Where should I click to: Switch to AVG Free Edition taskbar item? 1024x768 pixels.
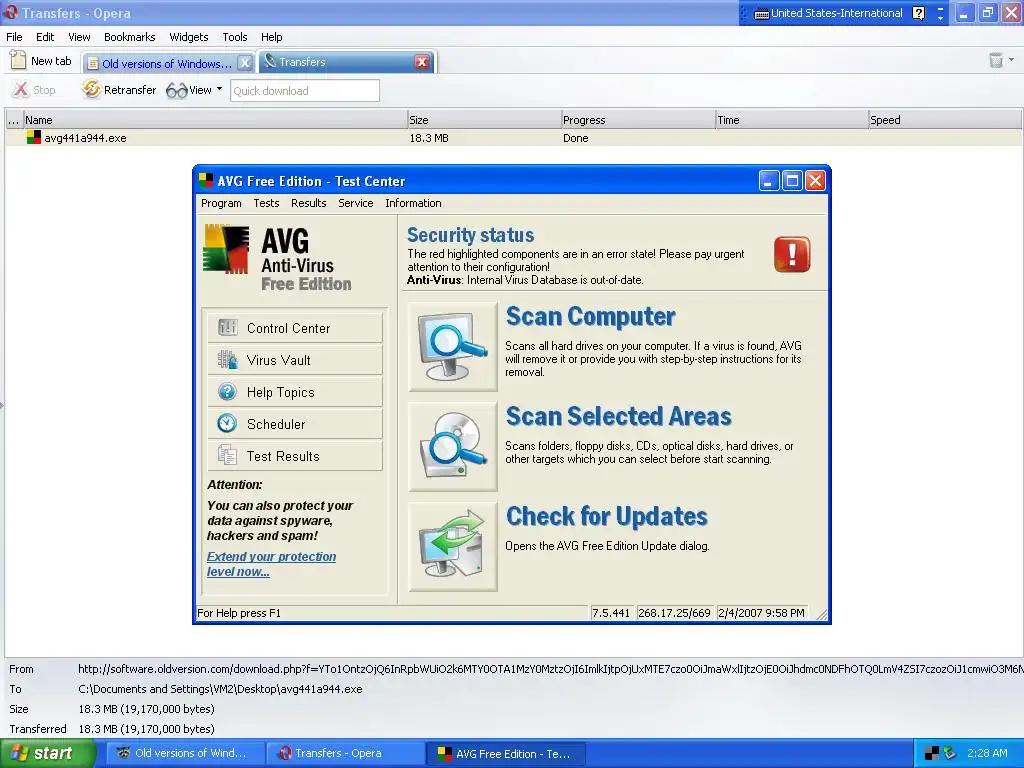pyautogui.click(x=507, y=753)
